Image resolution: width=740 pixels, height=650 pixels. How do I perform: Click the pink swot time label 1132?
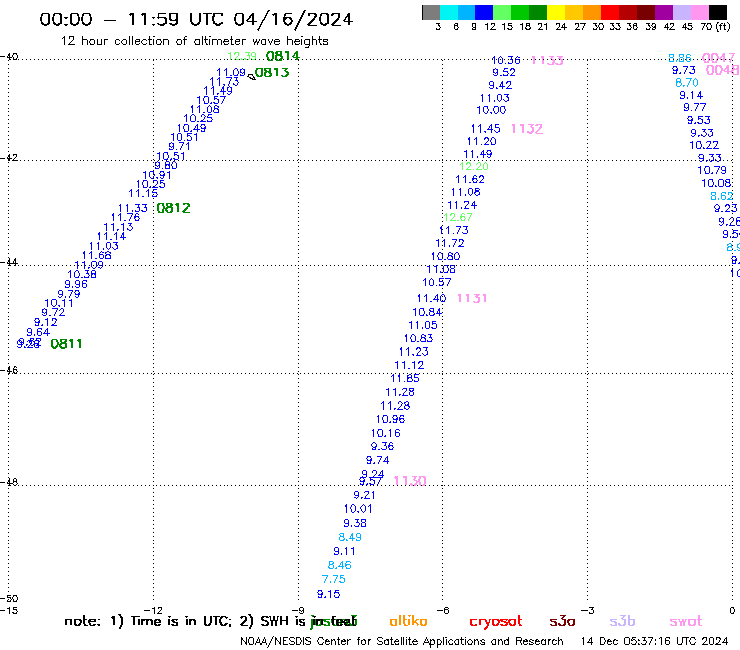click(x=527, y=129)
